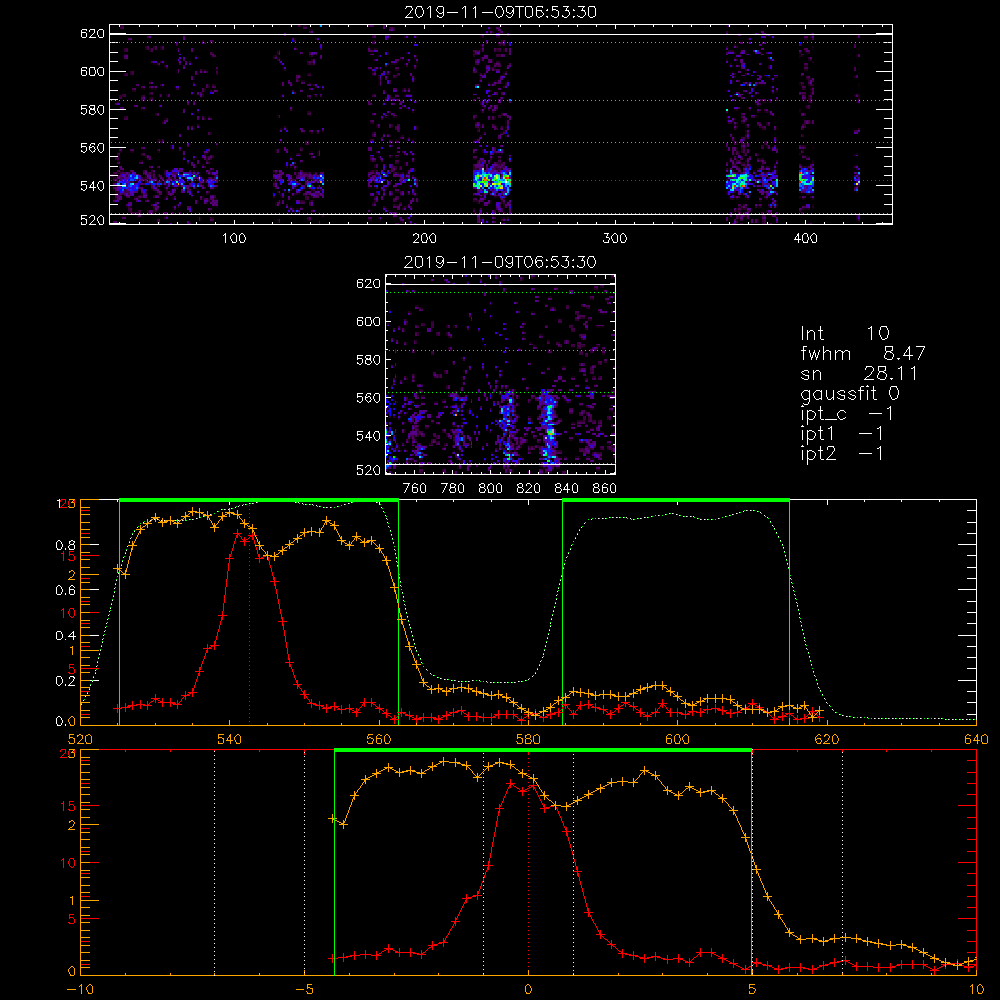The width and height of the screenshot is (1000, 1000).
Task: Click x-axis label 580 in third plot
Action: [x=528, y=739]
